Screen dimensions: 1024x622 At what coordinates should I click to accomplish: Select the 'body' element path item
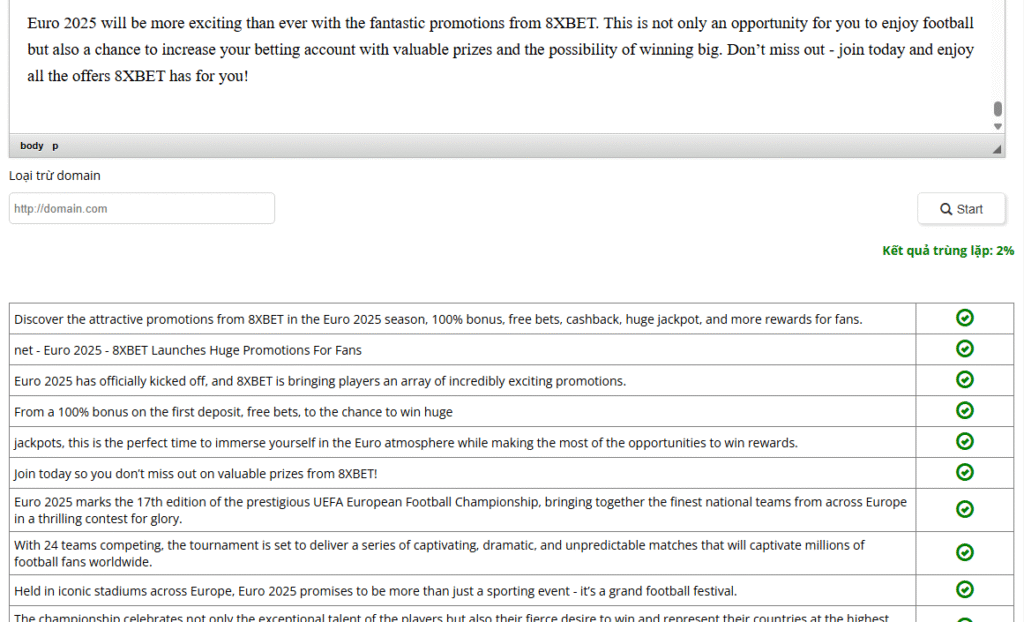(x=32, y=146)
